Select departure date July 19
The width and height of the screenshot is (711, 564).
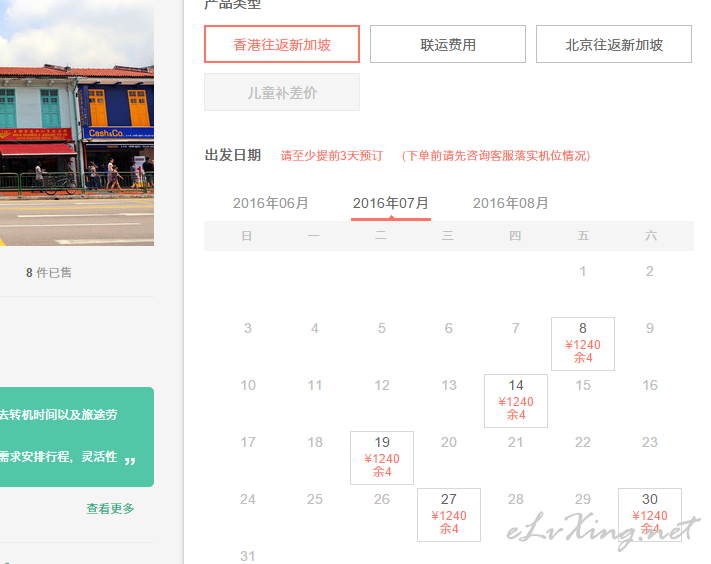(382, 458)
